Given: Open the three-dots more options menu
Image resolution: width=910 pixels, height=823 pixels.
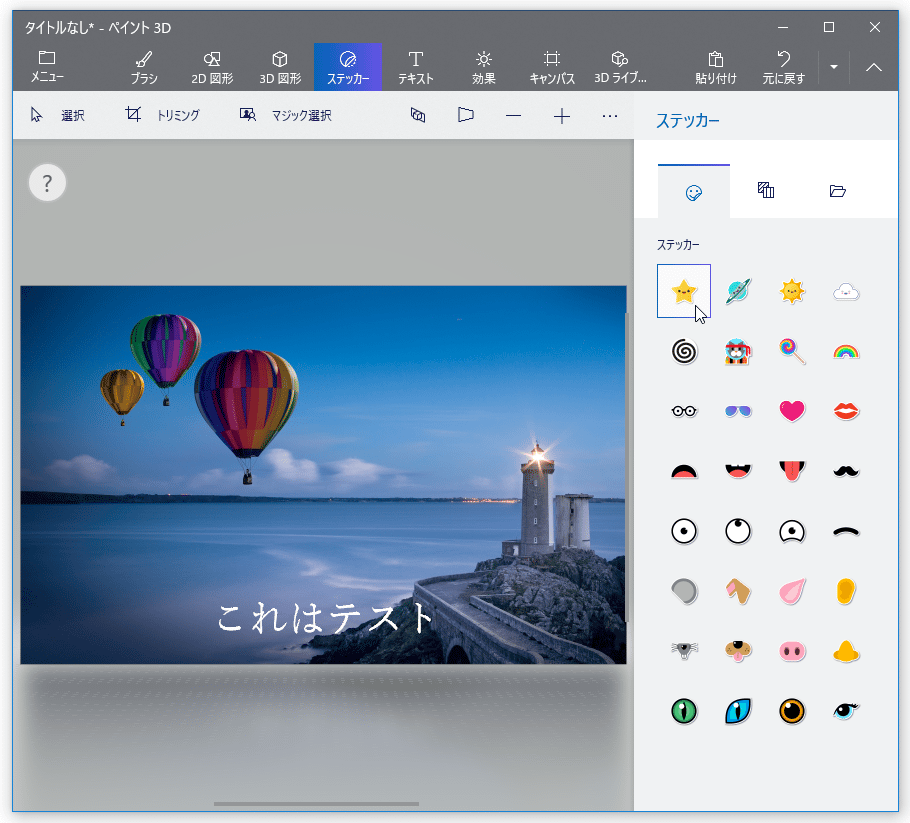Looking at the screenshot, I should pyautogui.click(x=609, y=116).
